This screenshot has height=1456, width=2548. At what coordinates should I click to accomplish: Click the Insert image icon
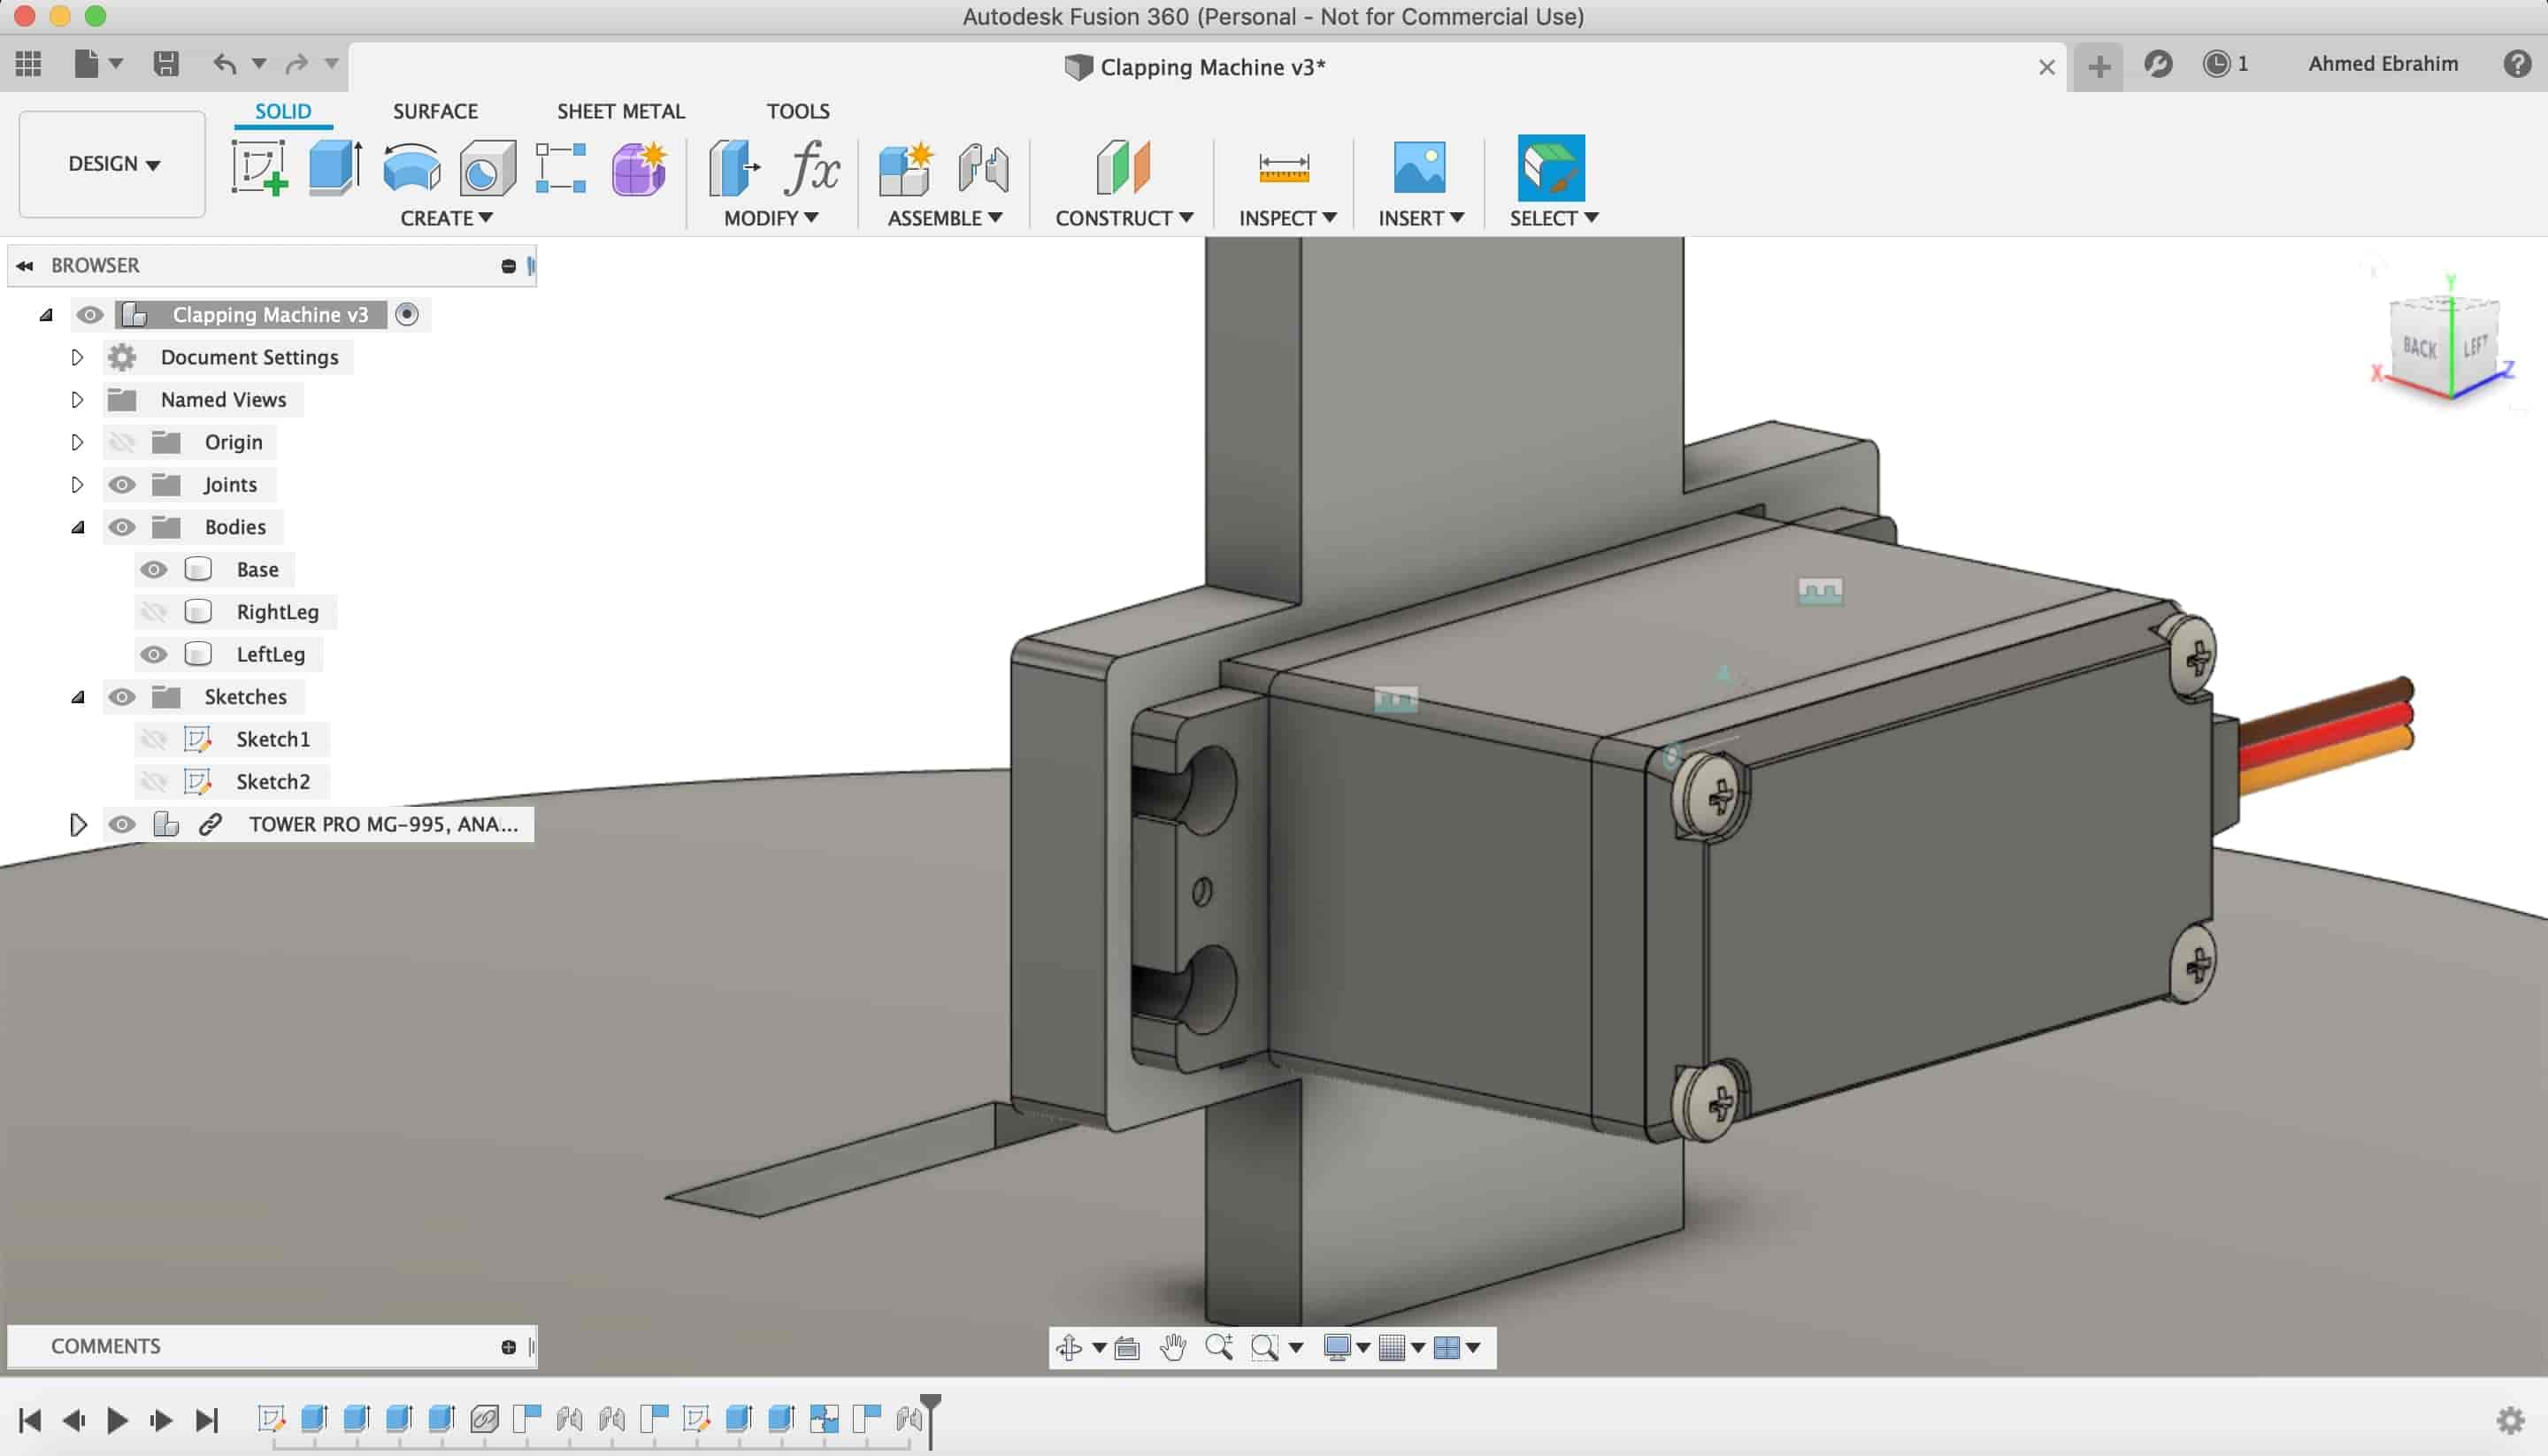(x=1419, y=167)
